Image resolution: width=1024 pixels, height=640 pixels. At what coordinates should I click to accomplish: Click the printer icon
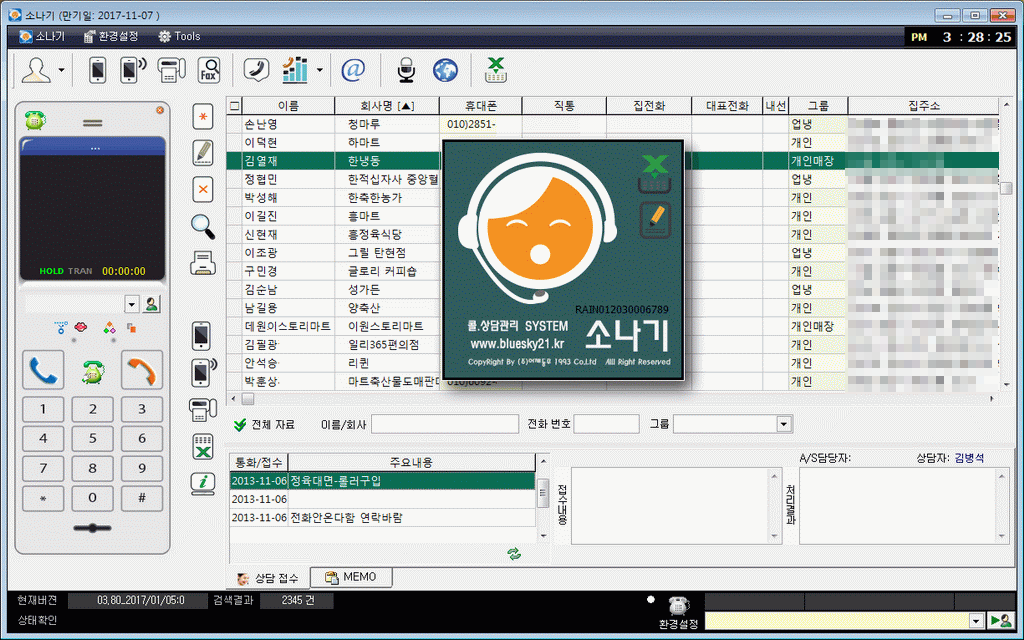point(203,263)
